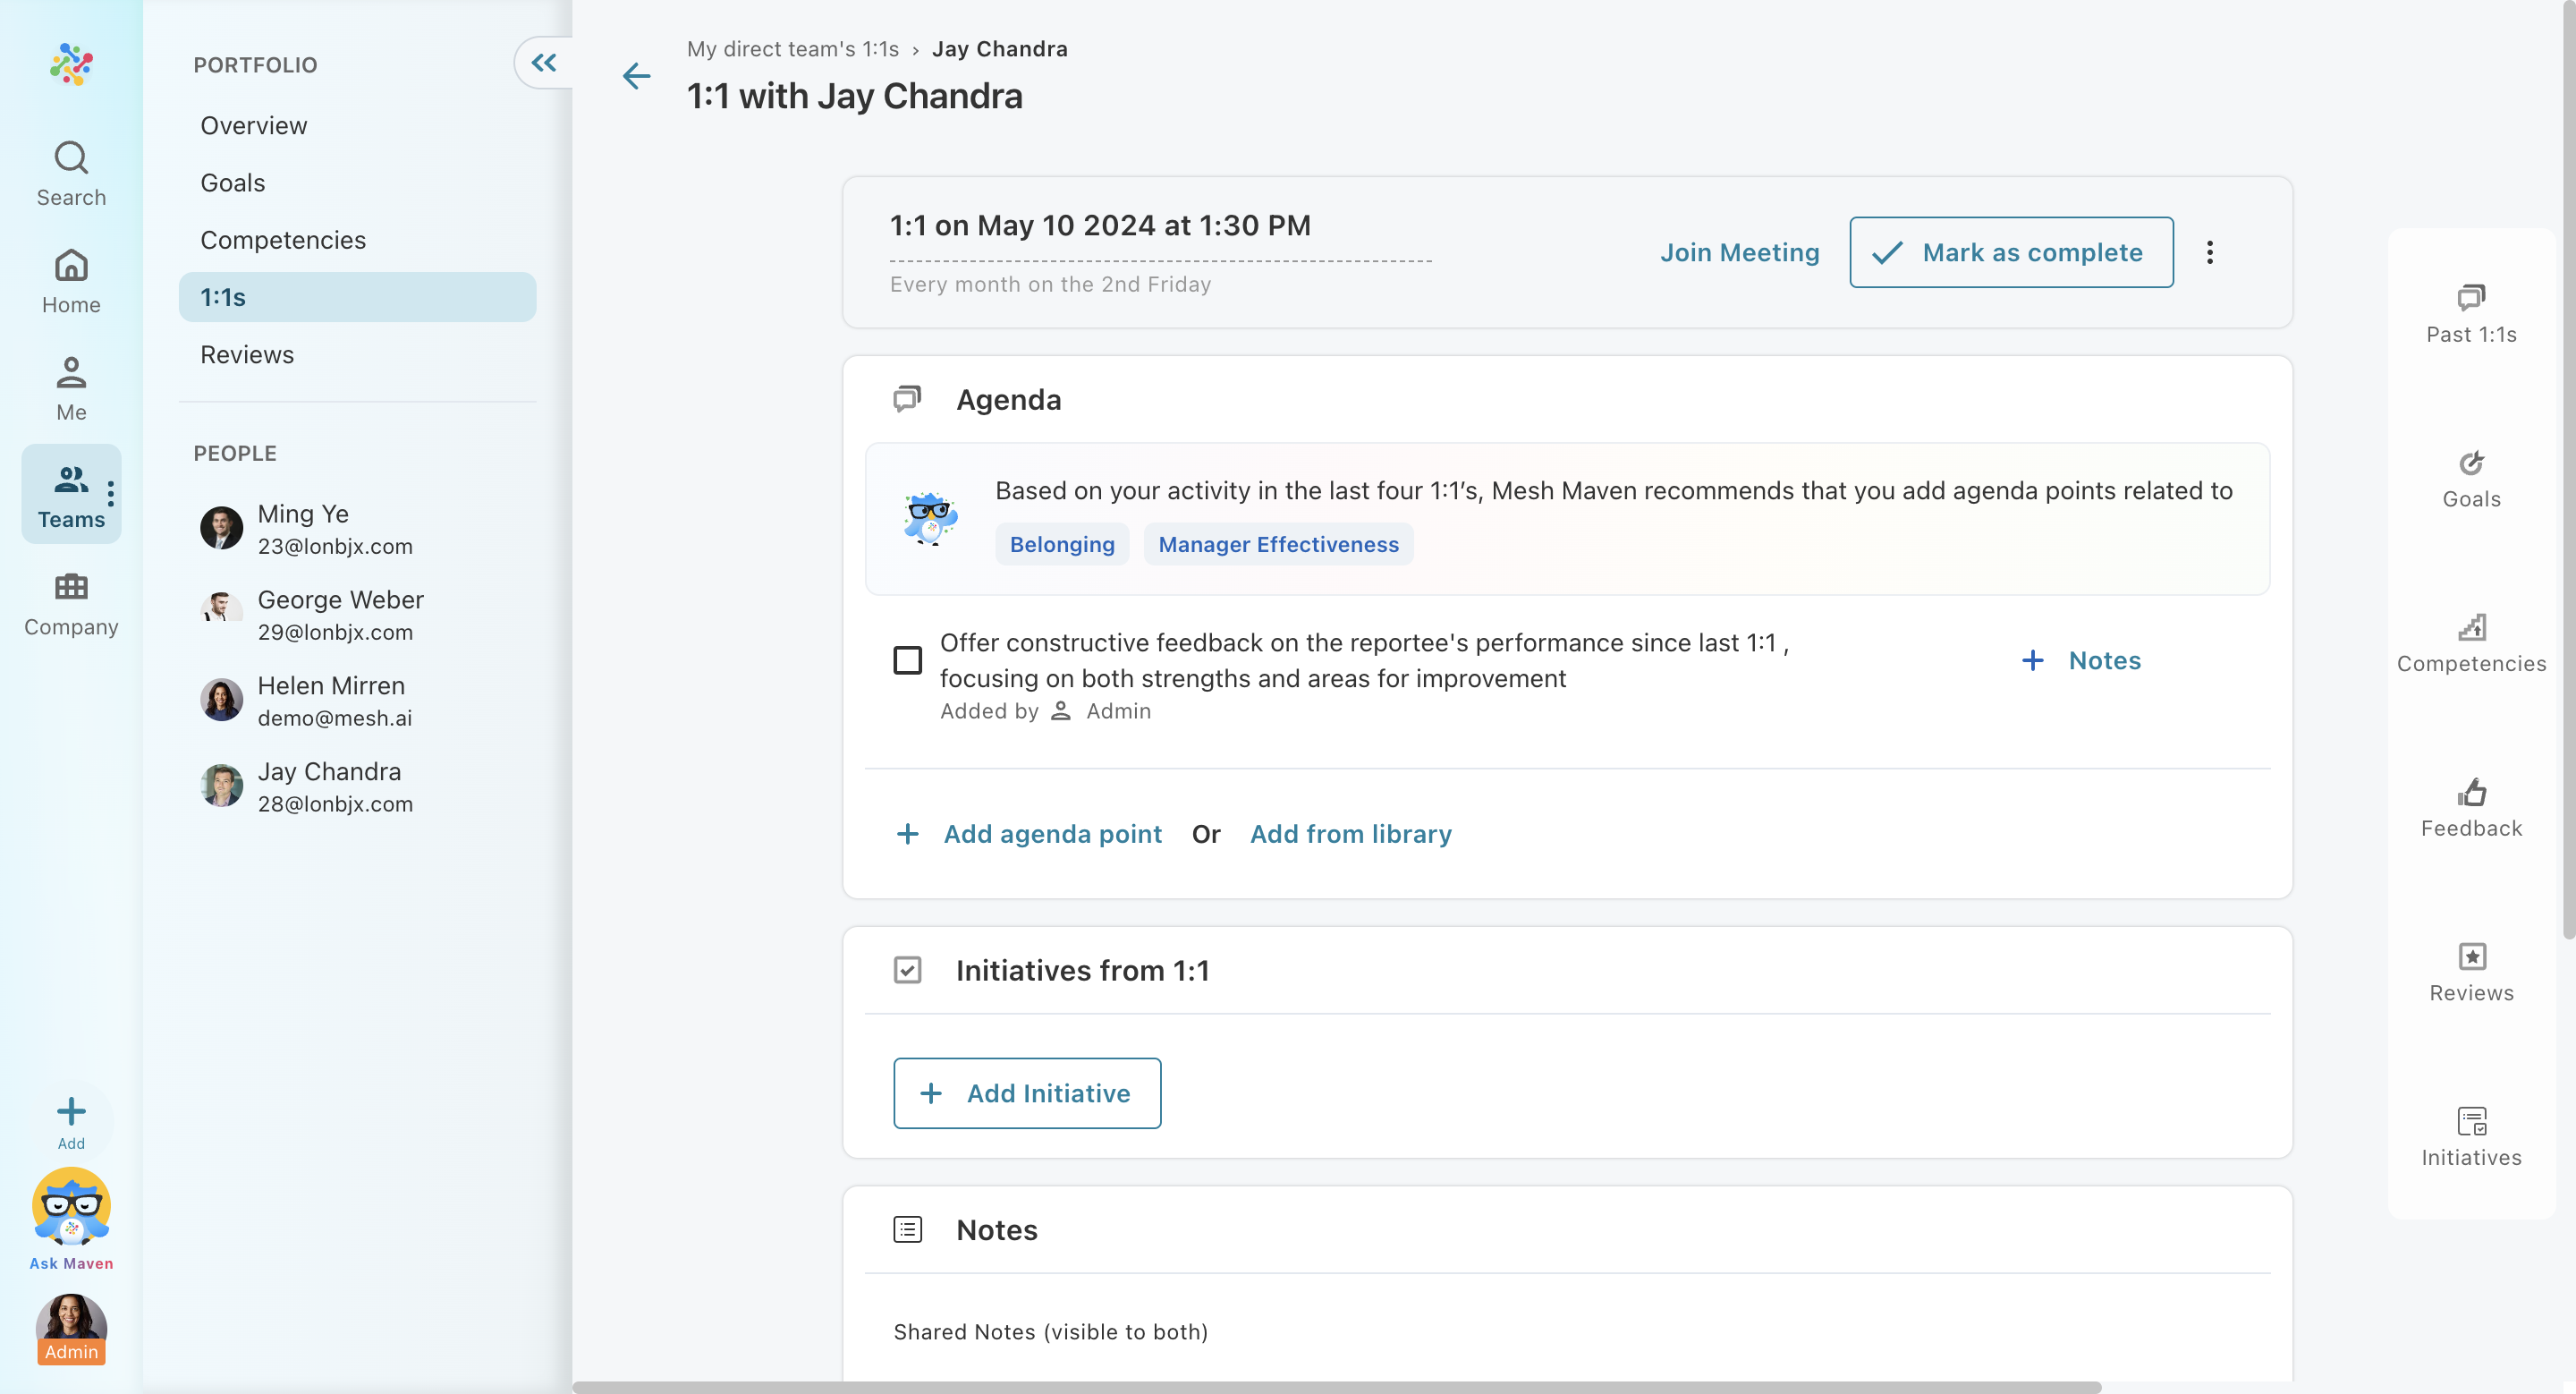The height and width of the screenshot is (1394, 2576).
Task: Click the Search icon in left rail
Action: pos(71,173)
